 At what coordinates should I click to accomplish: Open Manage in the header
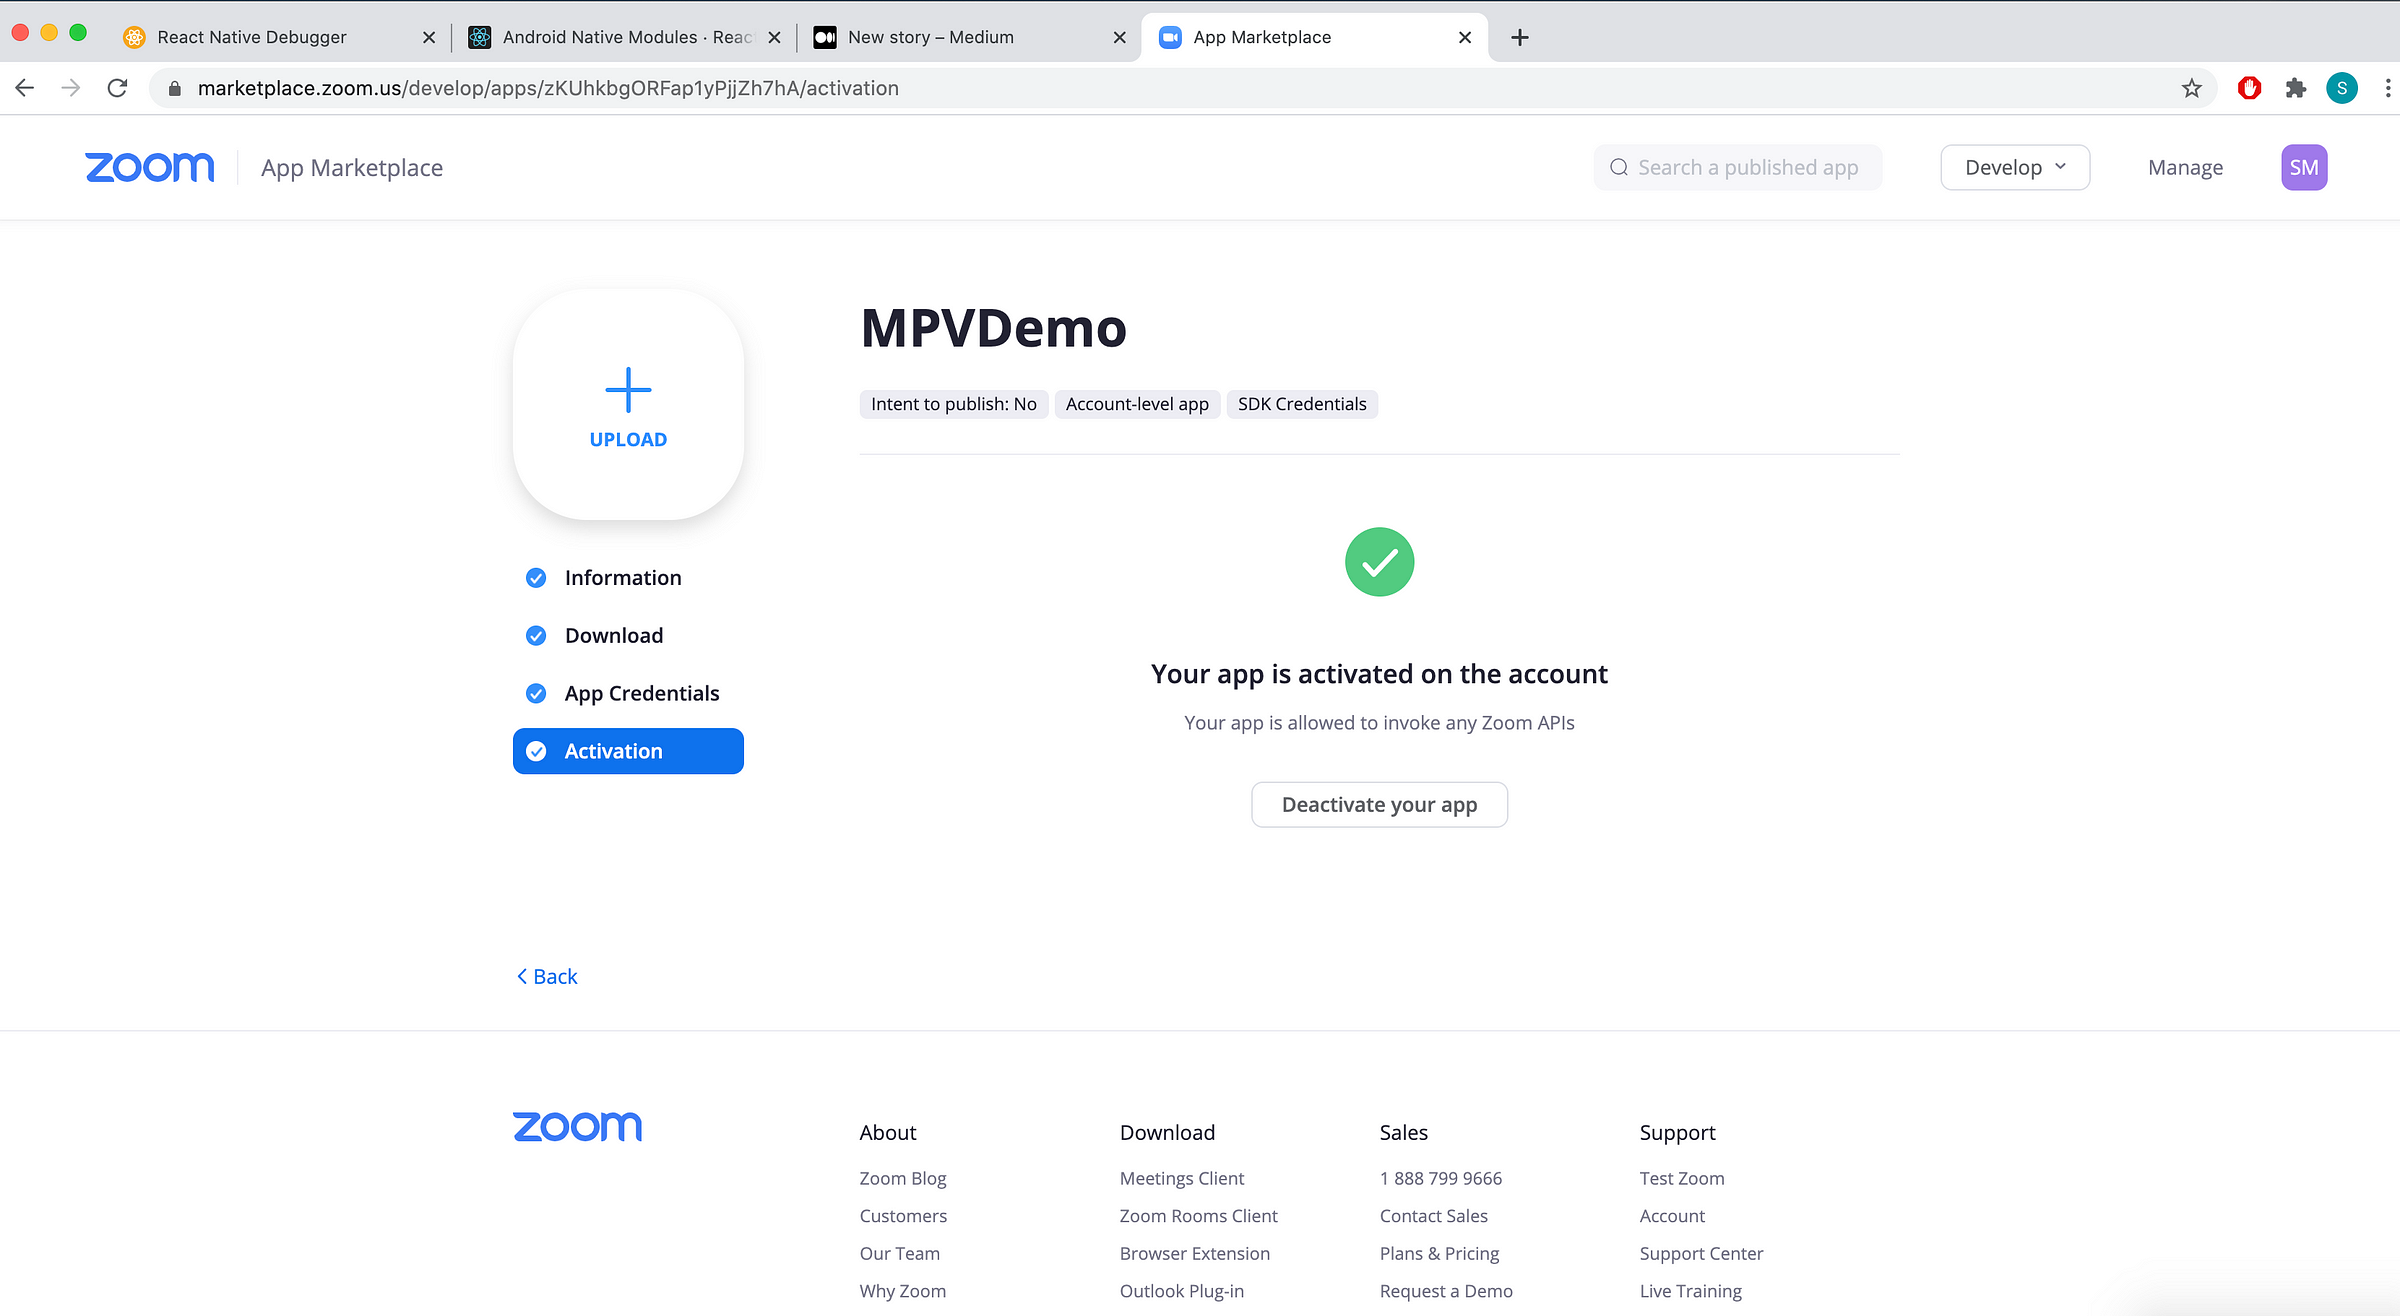[2185, 167]
